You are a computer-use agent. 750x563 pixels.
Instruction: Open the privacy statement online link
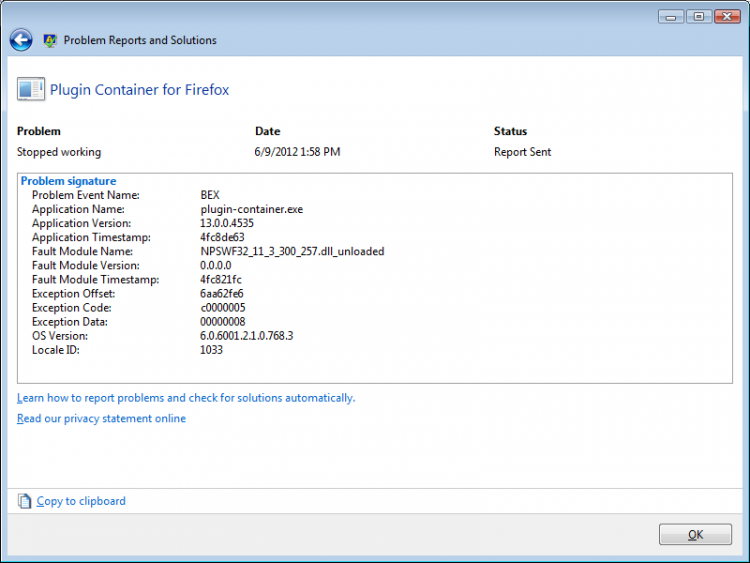pos(101,419)
